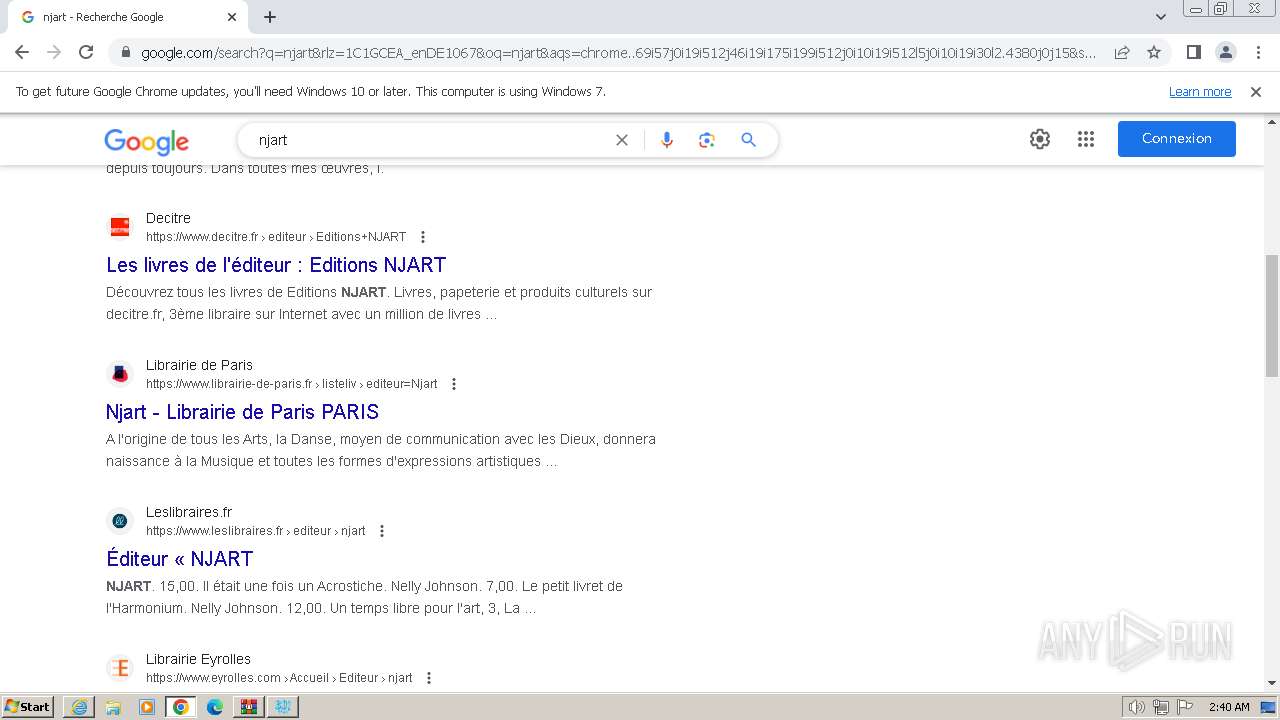
Task: Sign in with the Connexion button
Action: [1177, 139]
